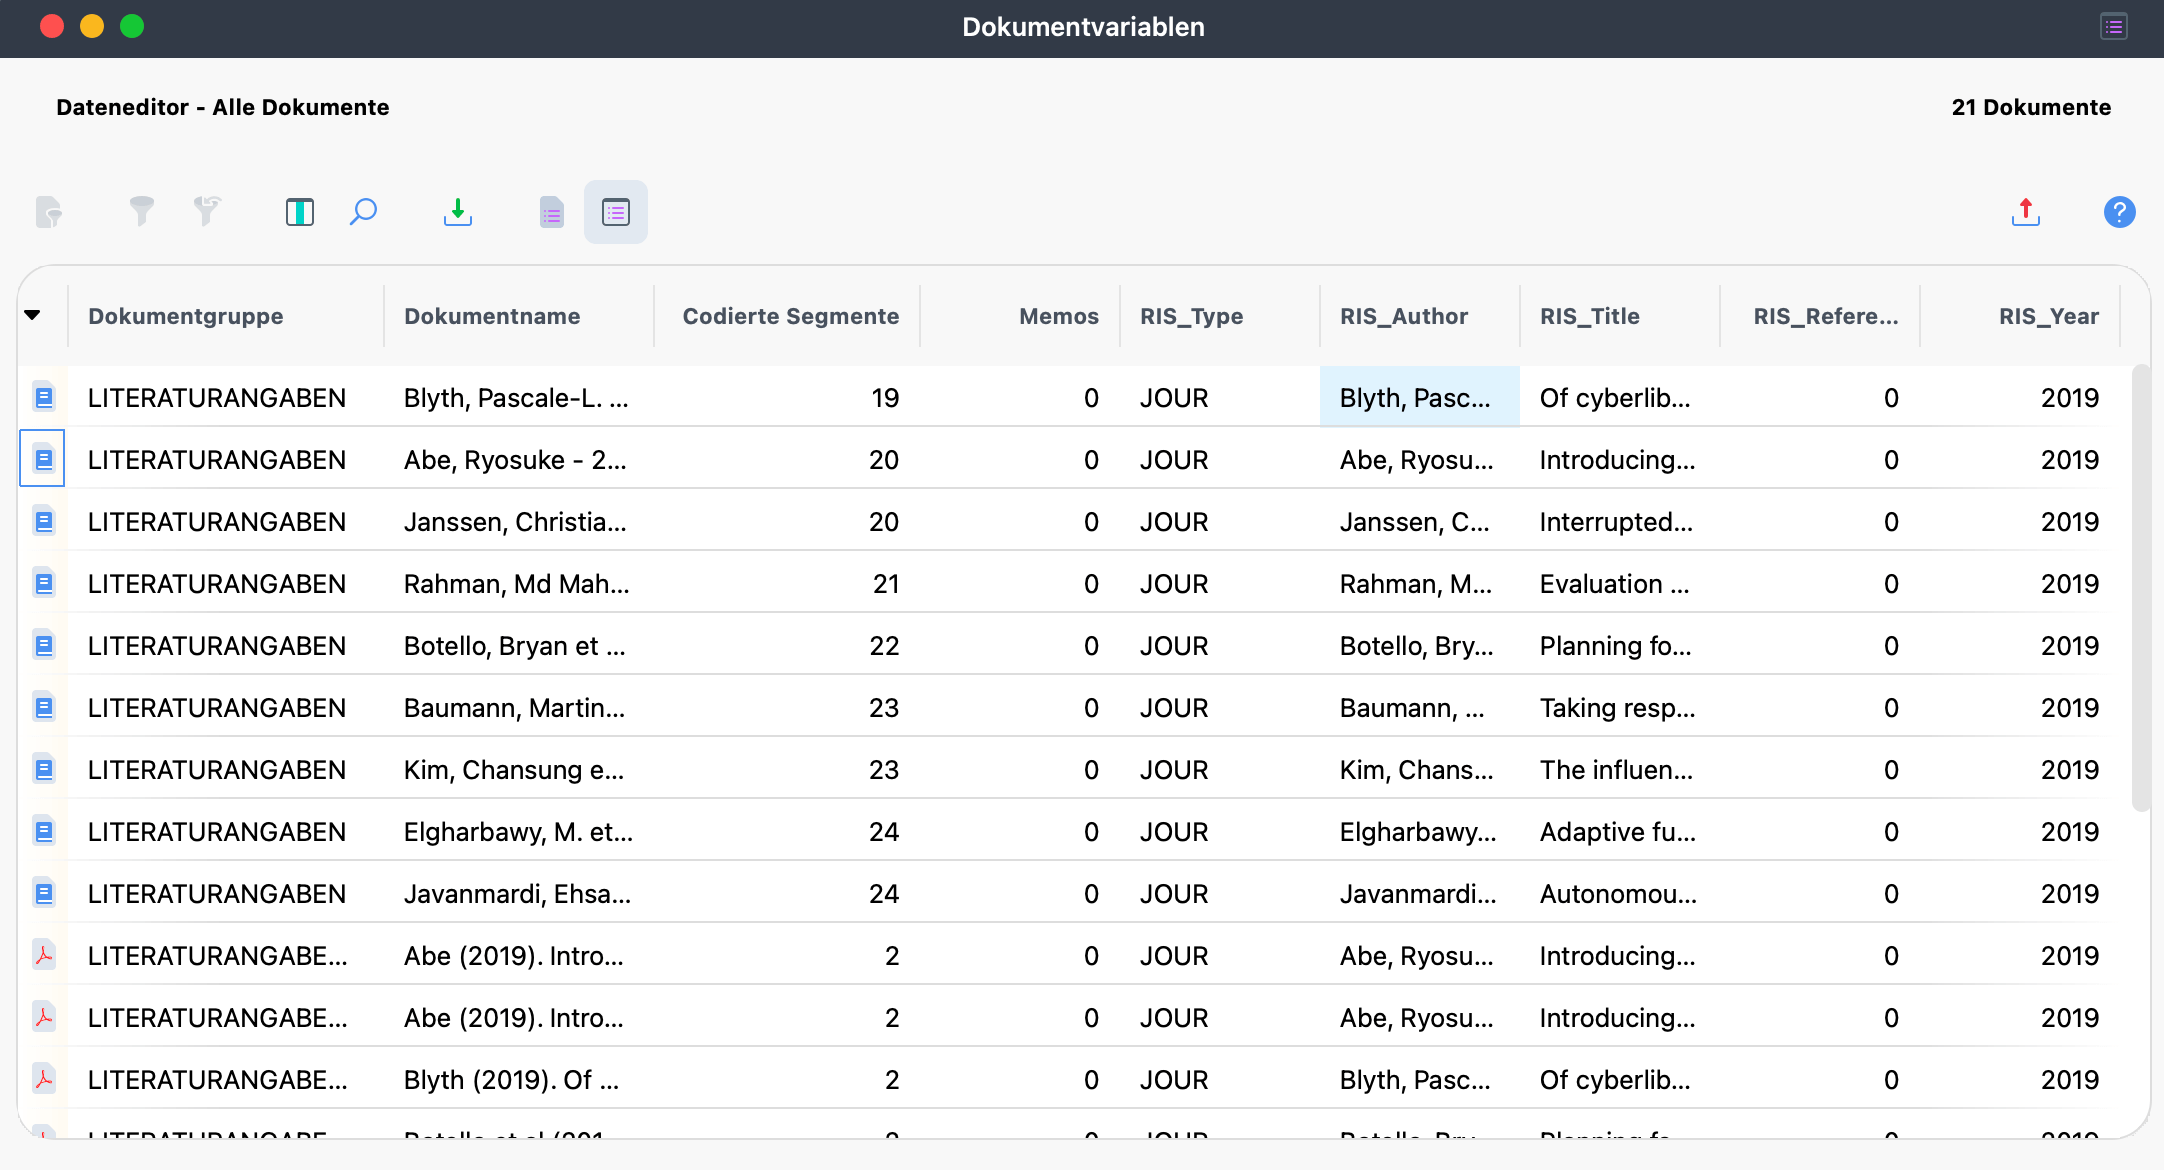Select Codierte Segmente value 22
Image resolution: width=2164 pixels, height=1170 pixels.
pos(787,645)
